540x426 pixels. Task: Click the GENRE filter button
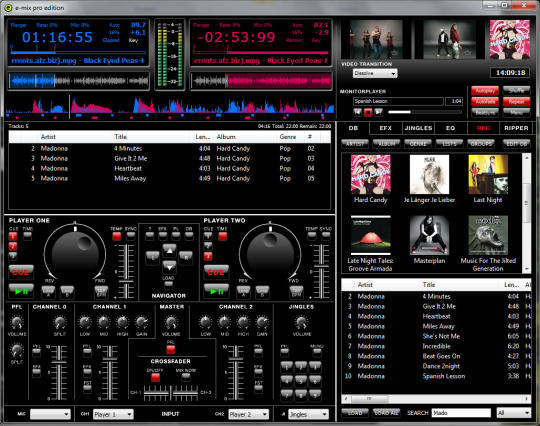point(418,144)
